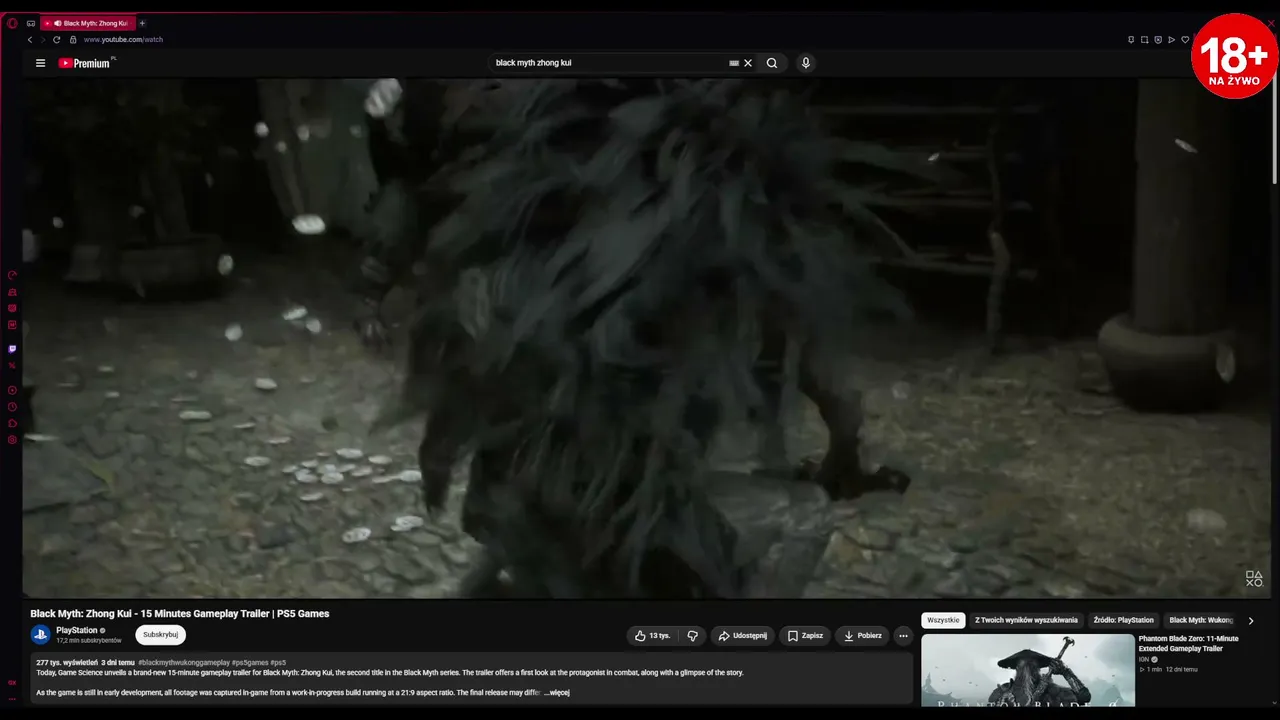Open the history clock in sidebar
1280x720 pixels.
click(12, 407)
